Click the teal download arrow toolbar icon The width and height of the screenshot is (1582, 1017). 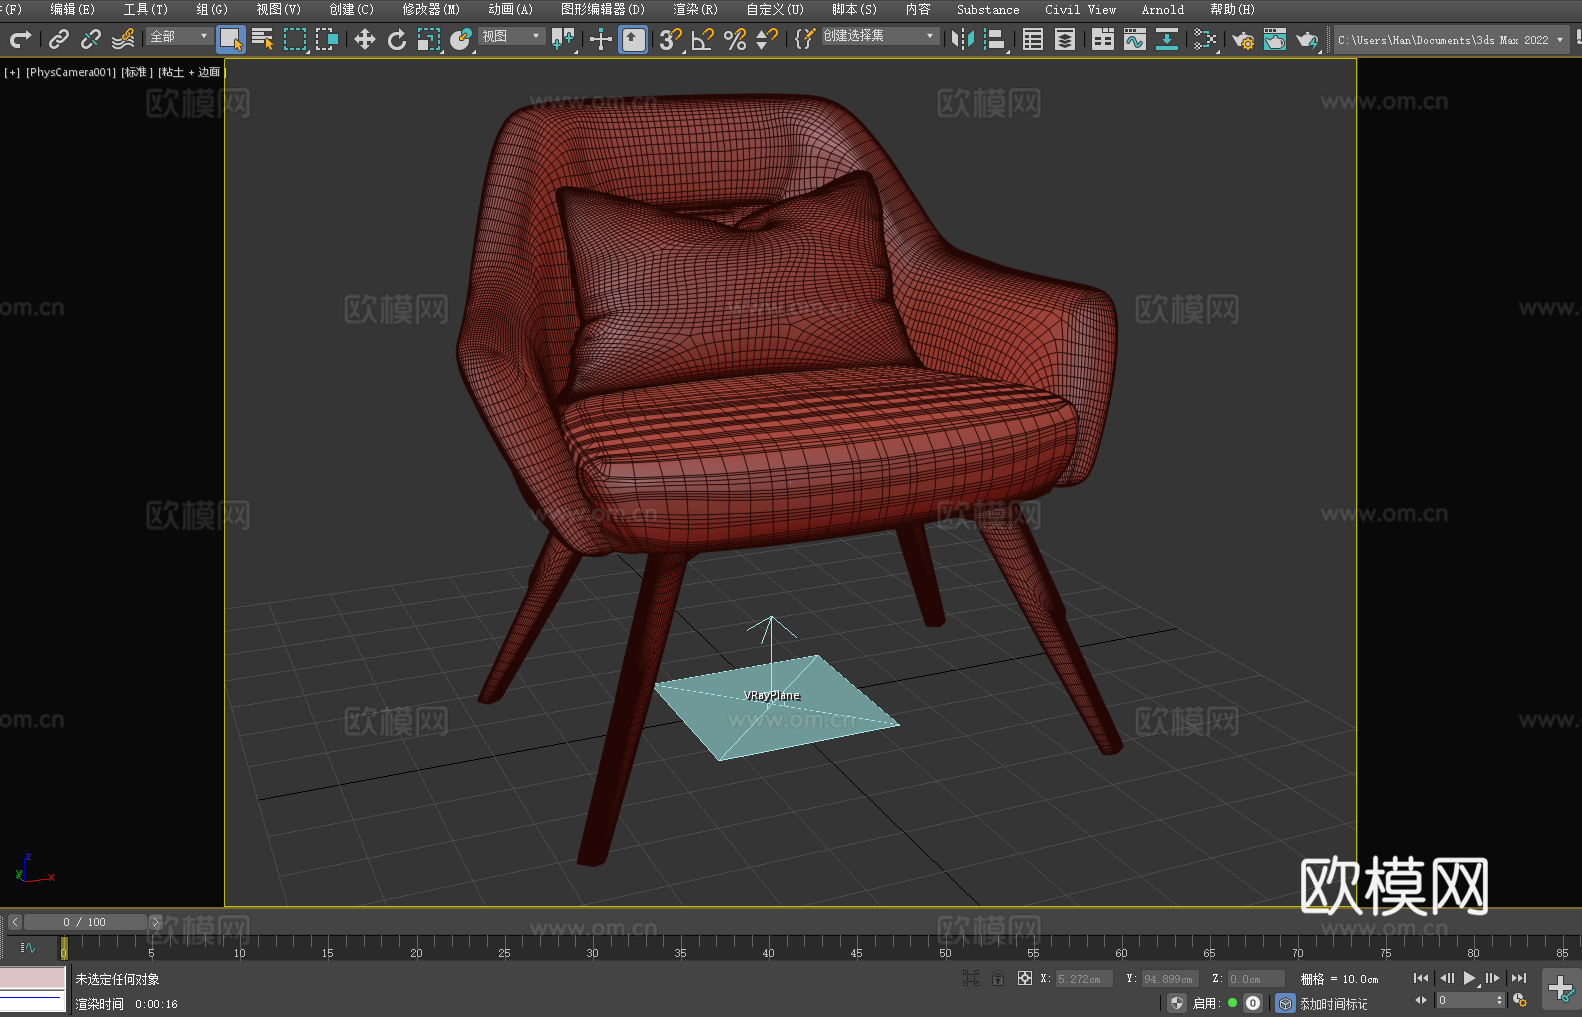(x=1167, y=39)
